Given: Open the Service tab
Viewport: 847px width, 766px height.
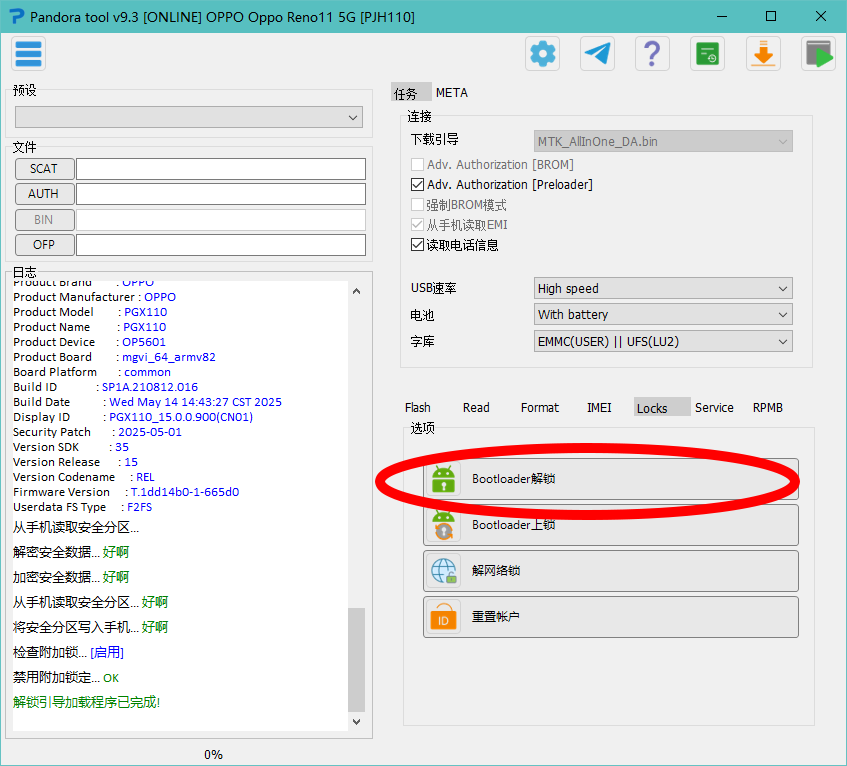Looking at the screenshot, I should (714, 407).
